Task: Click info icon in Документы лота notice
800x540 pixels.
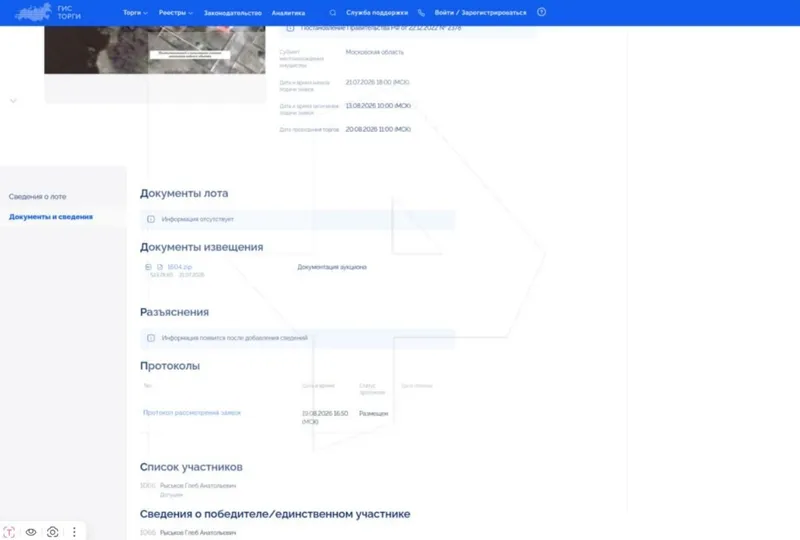Action: pos(151,219)
